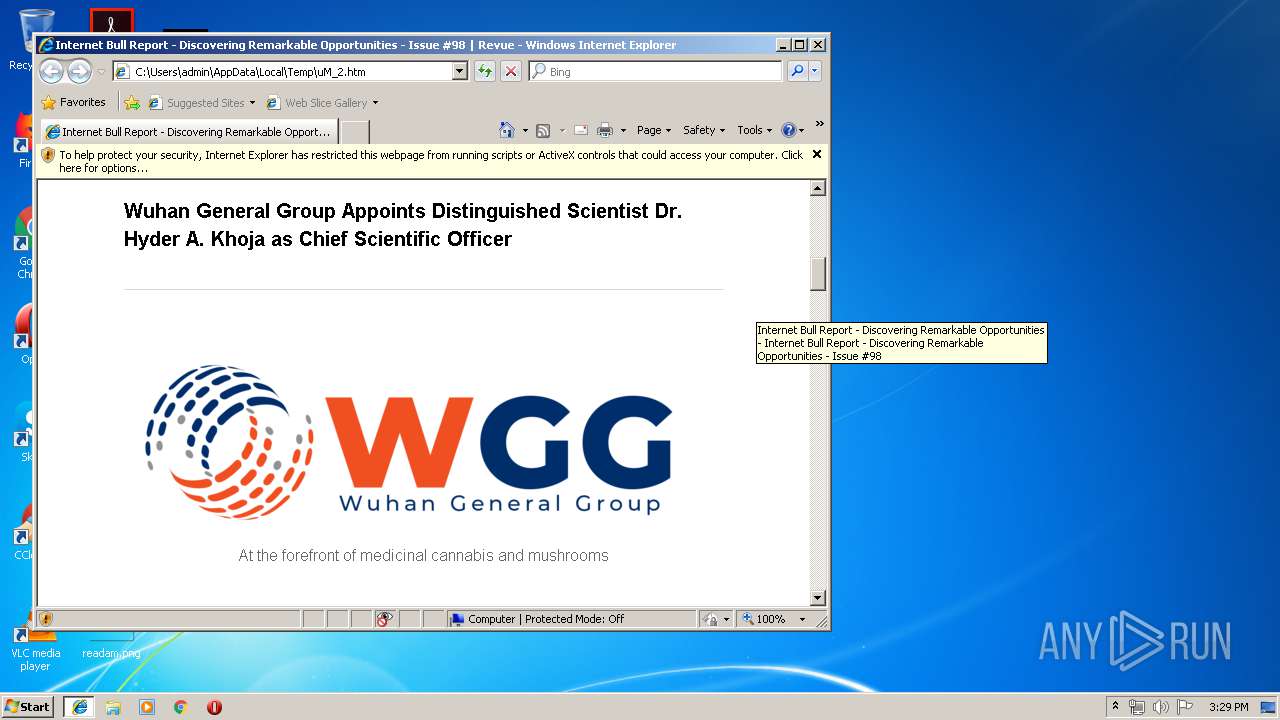The height and width of the screenshot is (720, 1280).
Task: Click the 100% zoom level button
Action: click(x=765, y=619)
